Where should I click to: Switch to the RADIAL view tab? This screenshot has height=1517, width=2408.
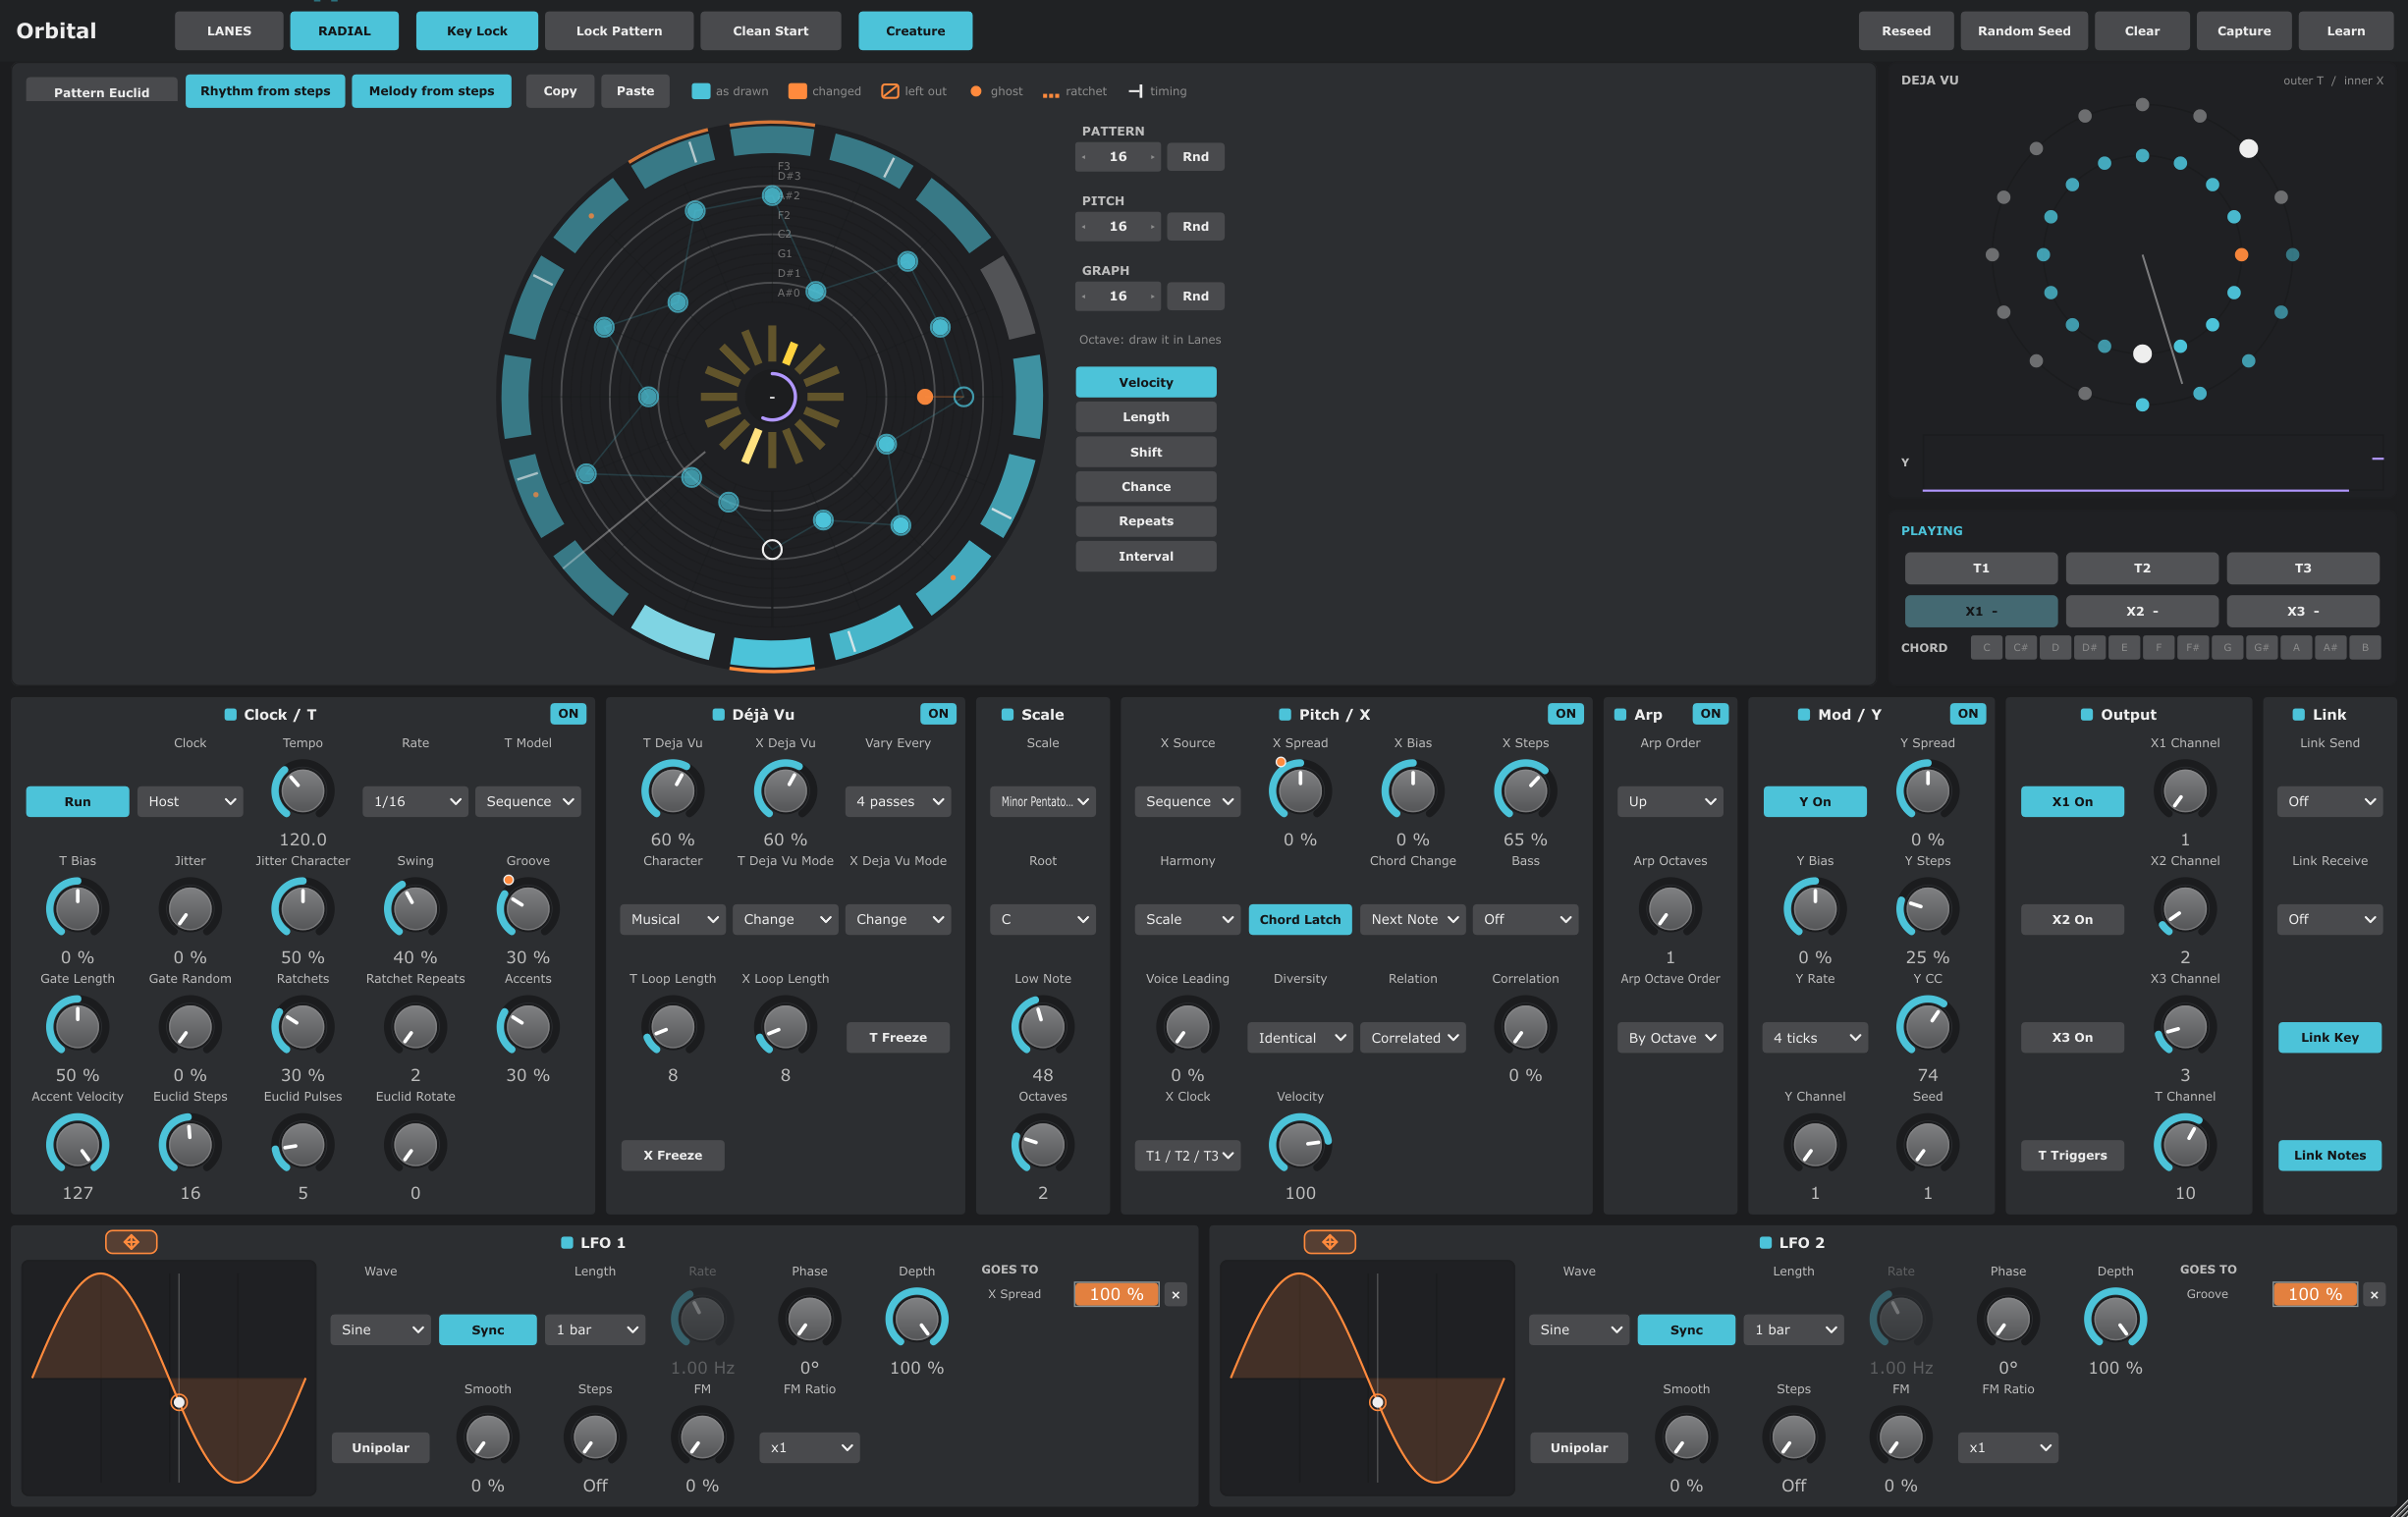[x=344, y=31]
